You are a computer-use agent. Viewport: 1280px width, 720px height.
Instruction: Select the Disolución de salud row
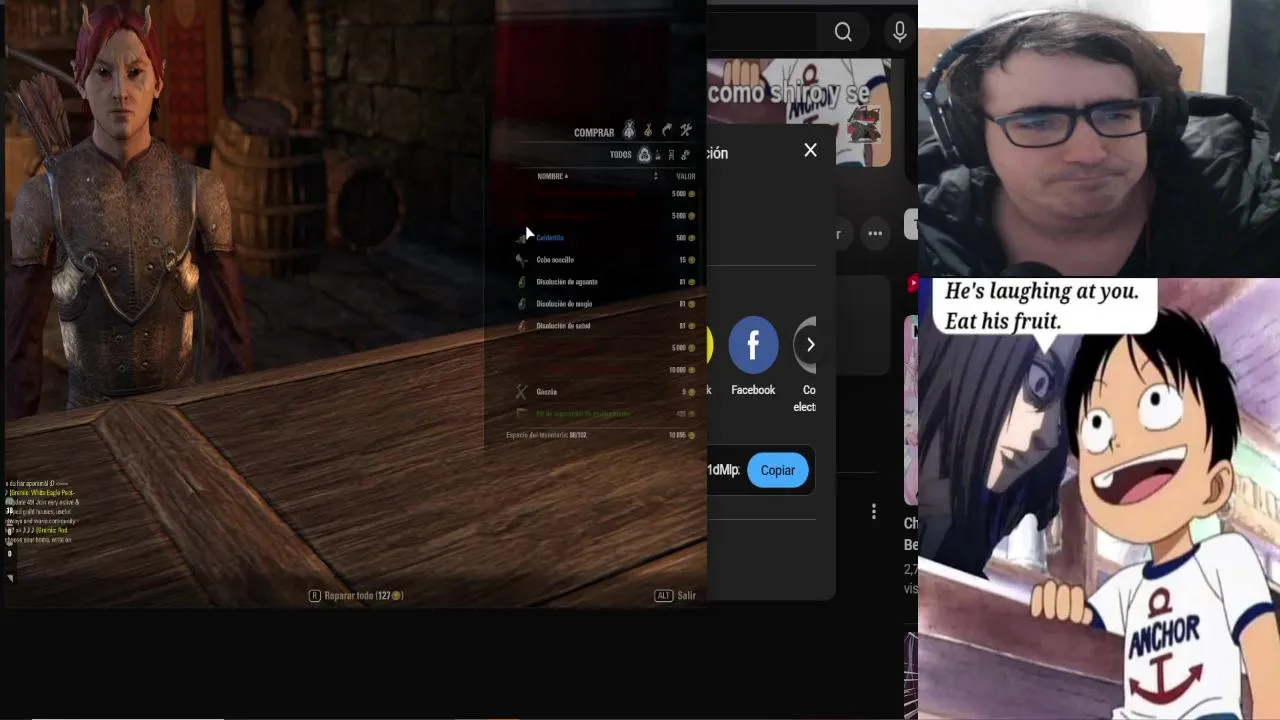[x=604, y=326]
